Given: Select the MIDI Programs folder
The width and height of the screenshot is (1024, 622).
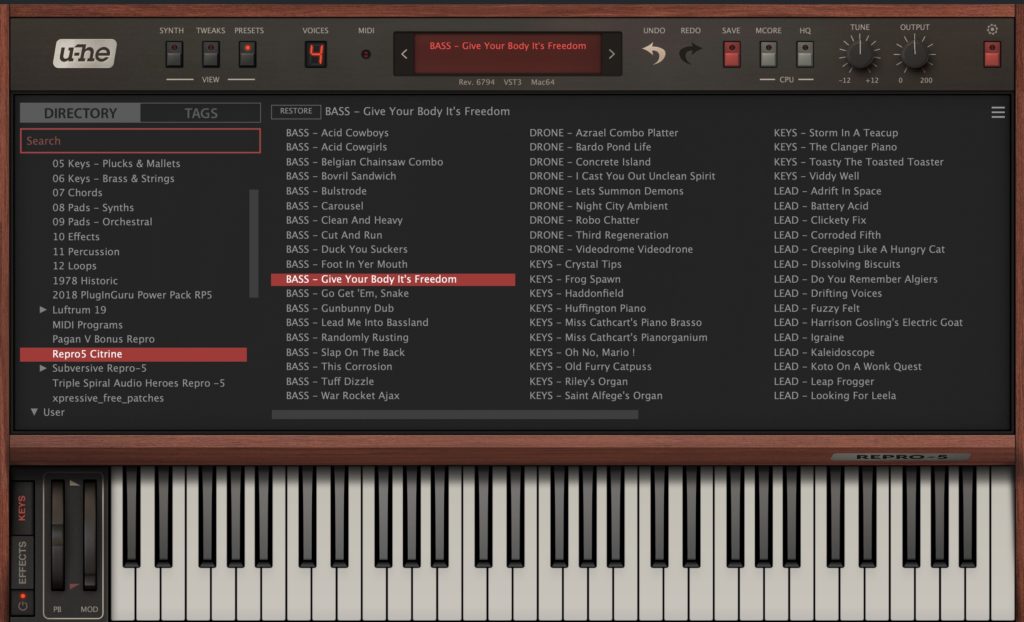Looking at the screenshot, I should (x=88, y=325).
